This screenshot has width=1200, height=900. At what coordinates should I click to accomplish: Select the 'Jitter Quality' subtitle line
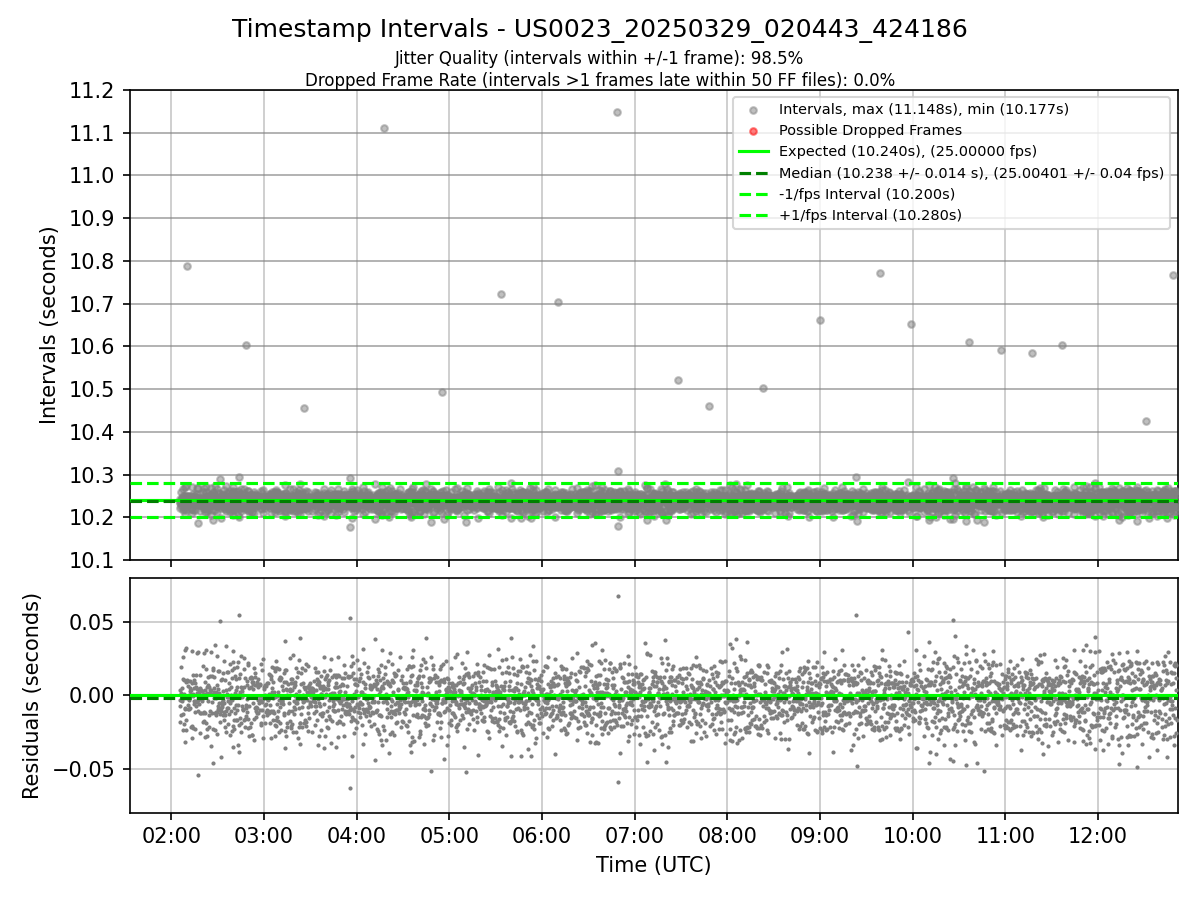click(x=599, y=58)
